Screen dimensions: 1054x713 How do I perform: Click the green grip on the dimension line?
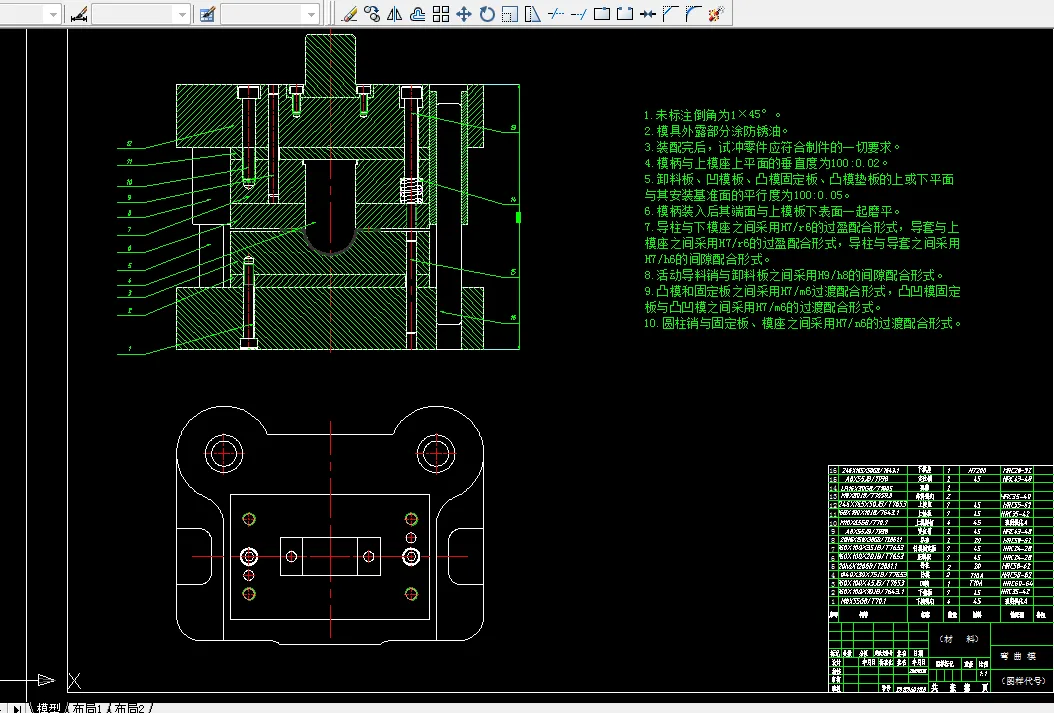[x=518, y=216]
